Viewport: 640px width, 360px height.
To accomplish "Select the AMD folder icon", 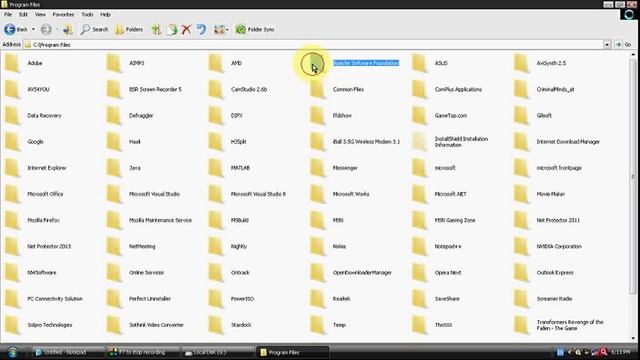I will point(216,63).
